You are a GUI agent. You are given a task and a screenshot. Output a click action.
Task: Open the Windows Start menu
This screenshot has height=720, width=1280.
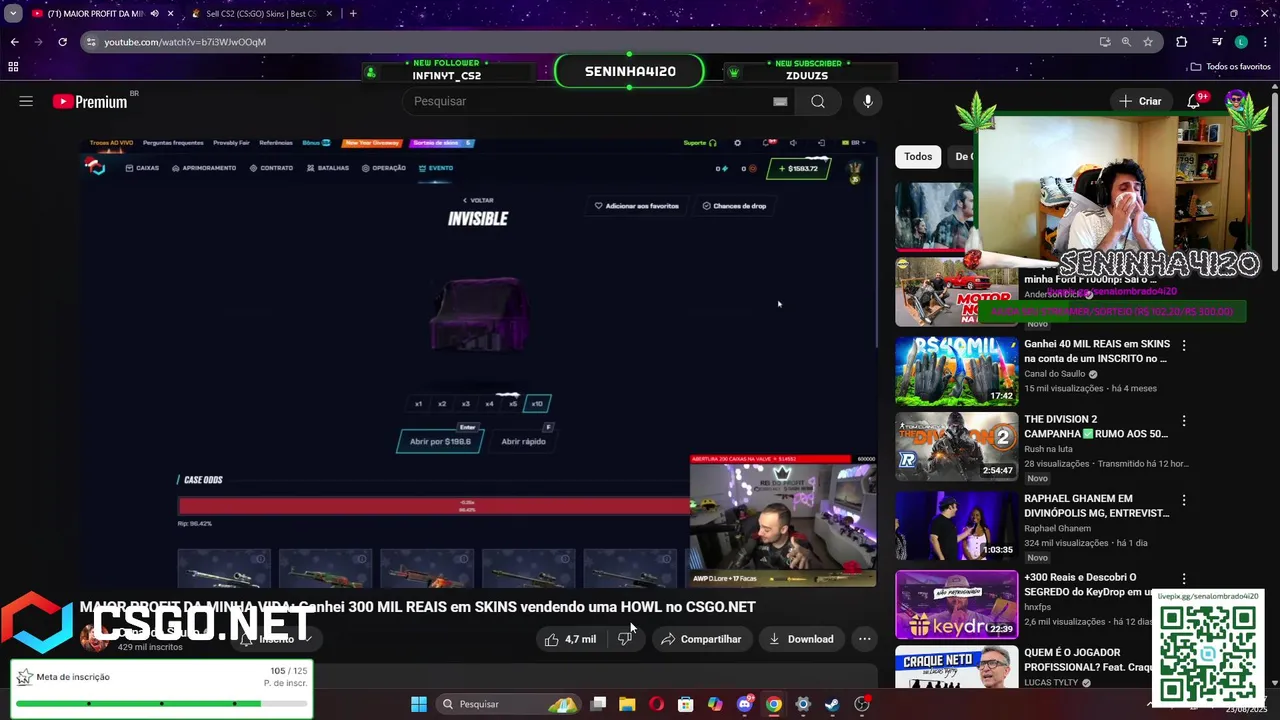point(419,704)
